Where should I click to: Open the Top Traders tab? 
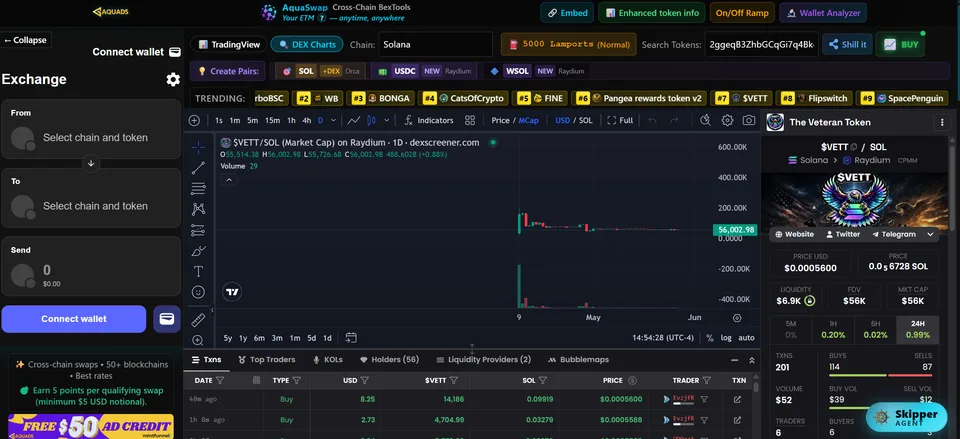[266, 360]
